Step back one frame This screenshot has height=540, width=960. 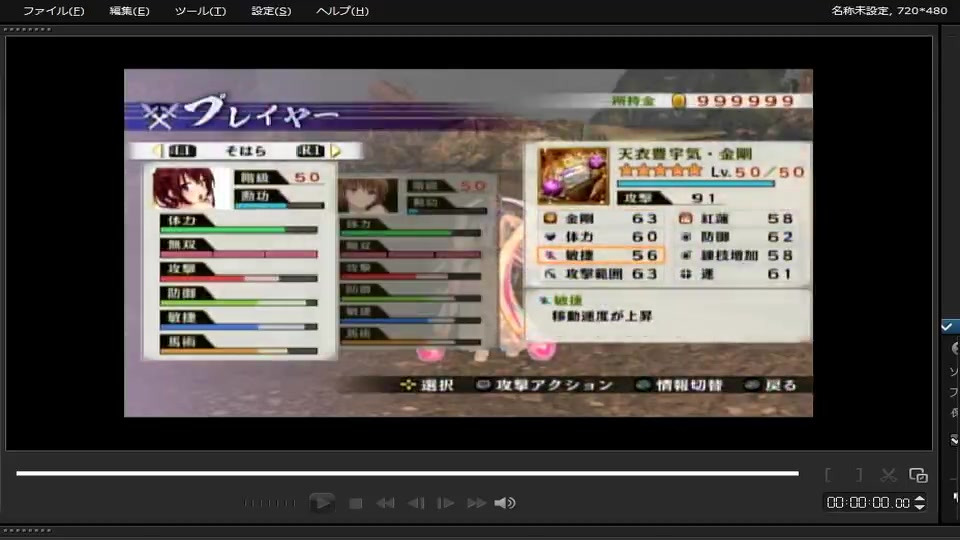point(416,503)
